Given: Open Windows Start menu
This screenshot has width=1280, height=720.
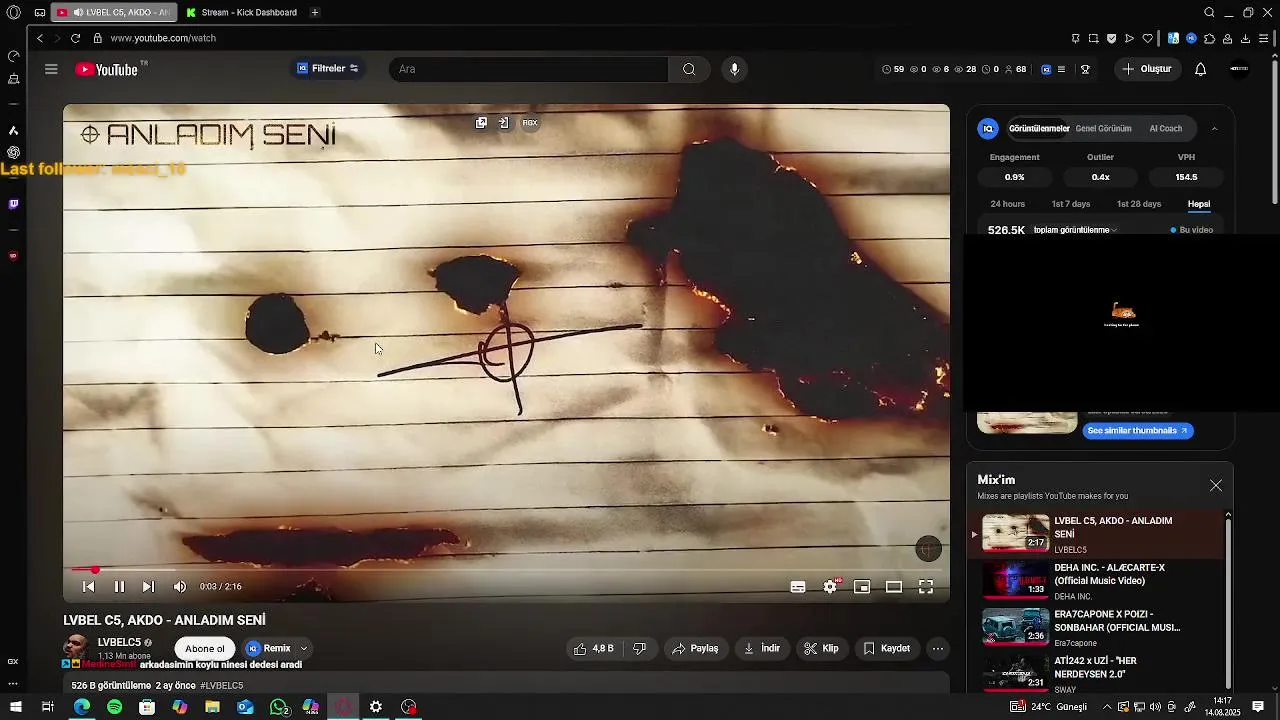Looking at the screenshot, I should click(x=16, y=707).
